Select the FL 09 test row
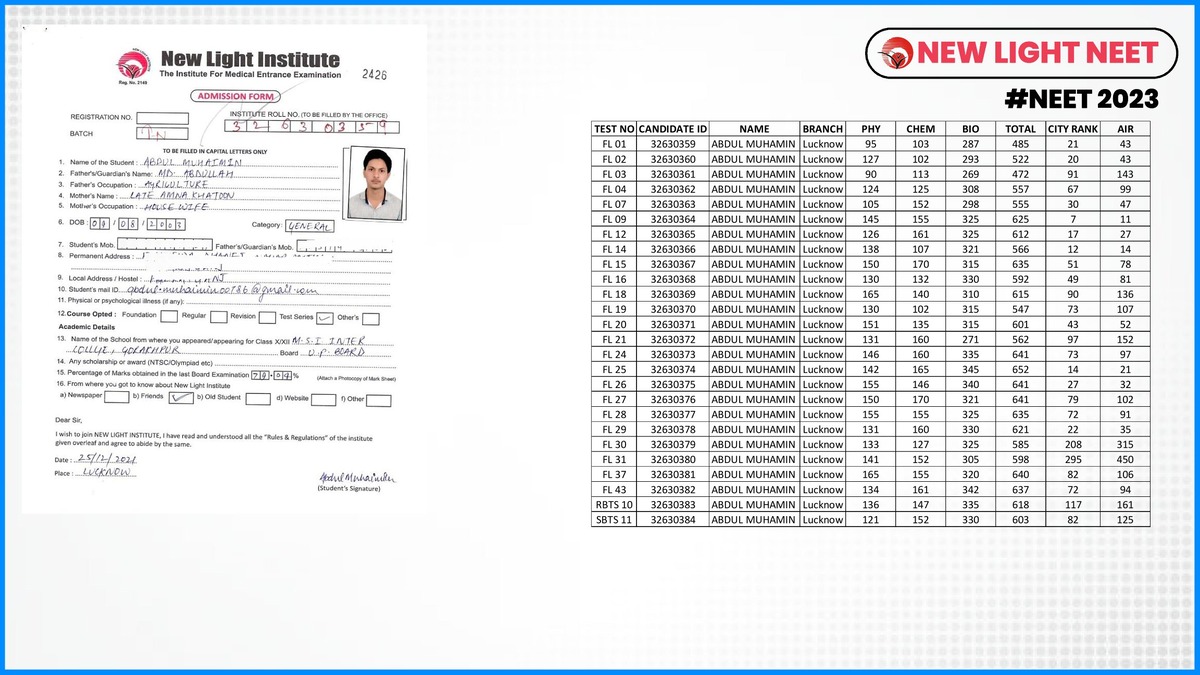The image size is (1200, 675). 614,219
